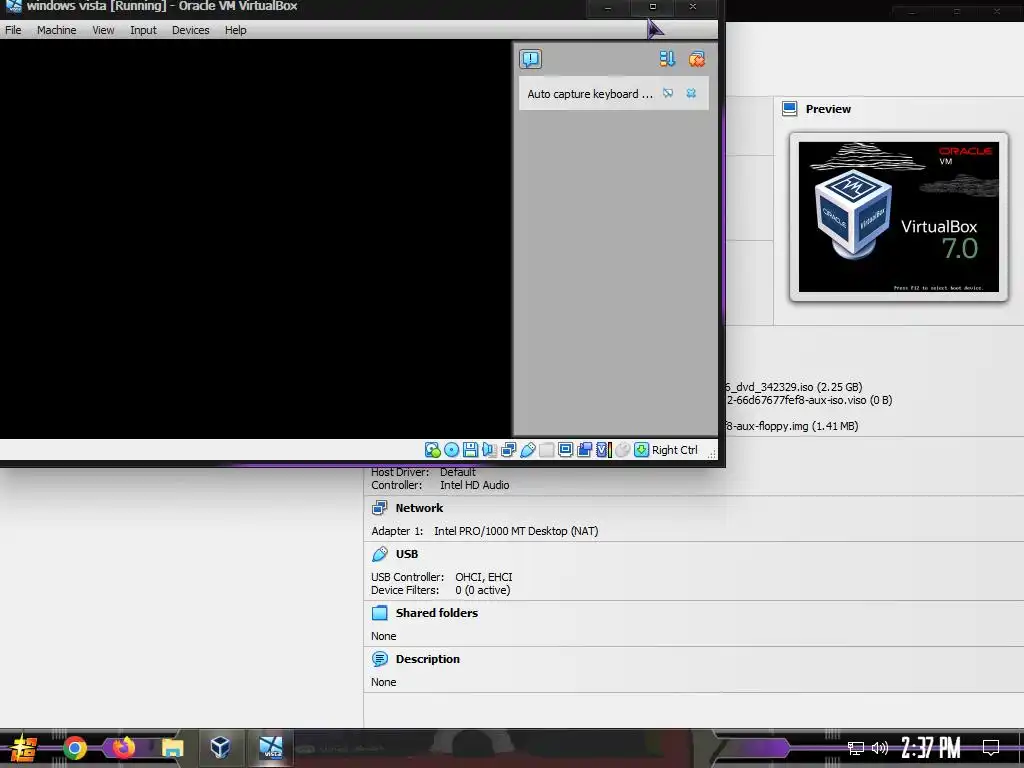Open File Explorer from taskbar
This screenshot has width=1024, height=768.
pos(172,748)
